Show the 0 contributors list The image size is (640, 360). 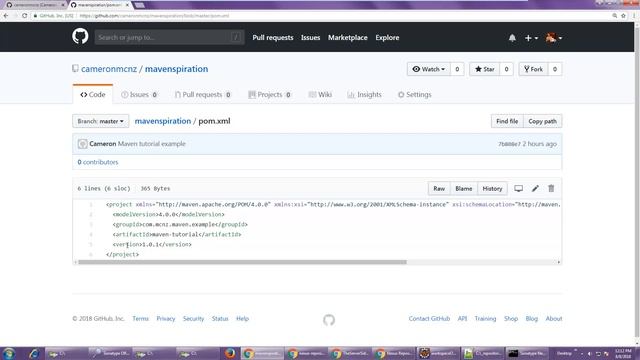[x=98, y=162]
